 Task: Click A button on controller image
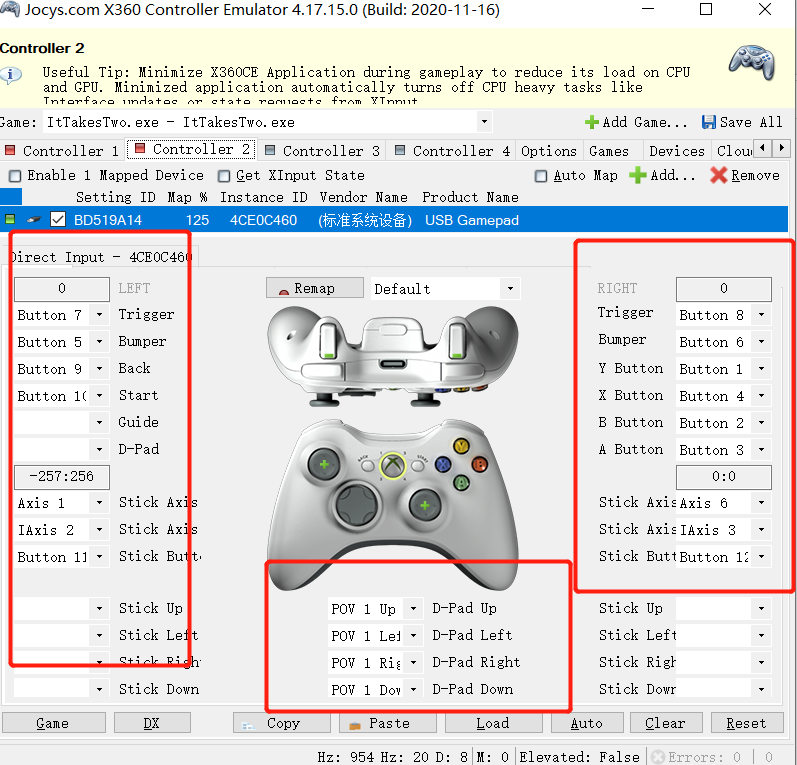click(x=461, y=481)
